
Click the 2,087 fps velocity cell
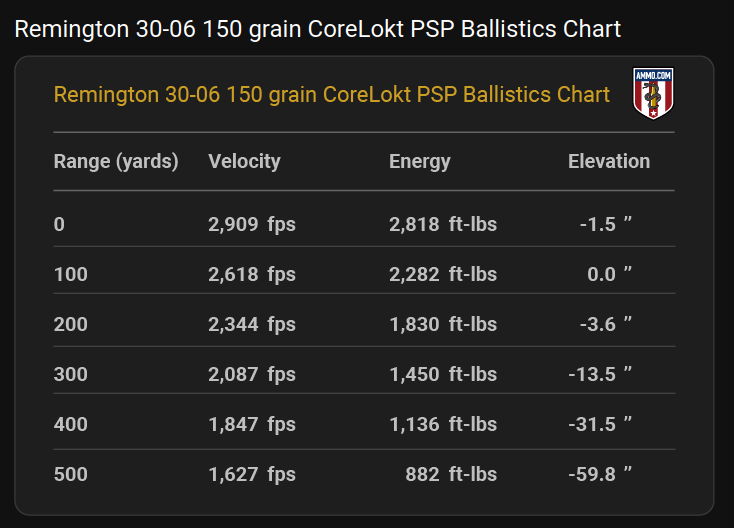252,374
